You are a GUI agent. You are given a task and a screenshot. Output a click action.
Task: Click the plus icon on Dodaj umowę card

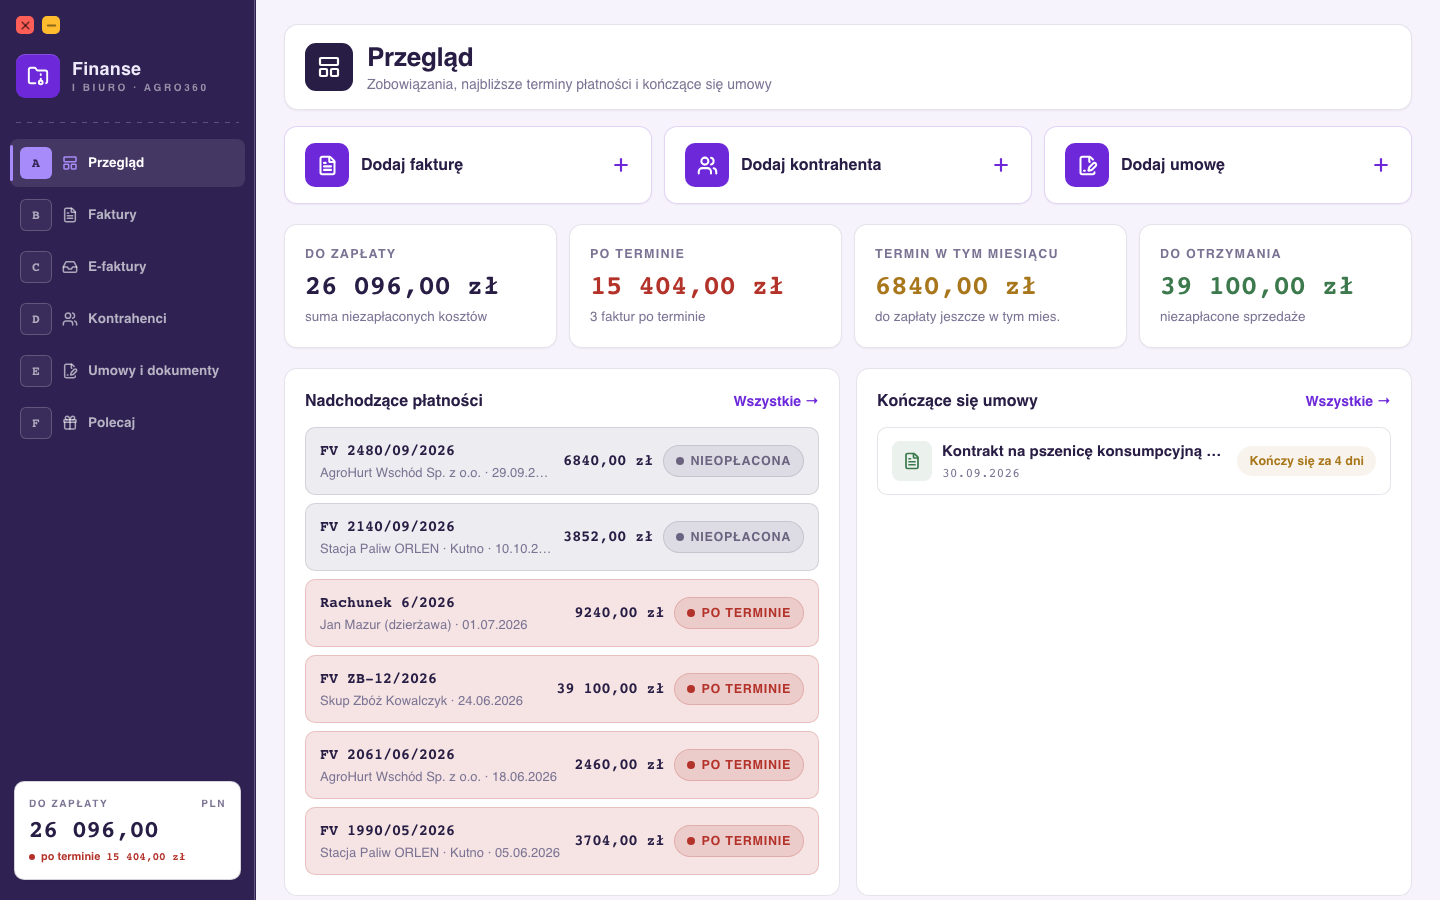coord(1381,165)
